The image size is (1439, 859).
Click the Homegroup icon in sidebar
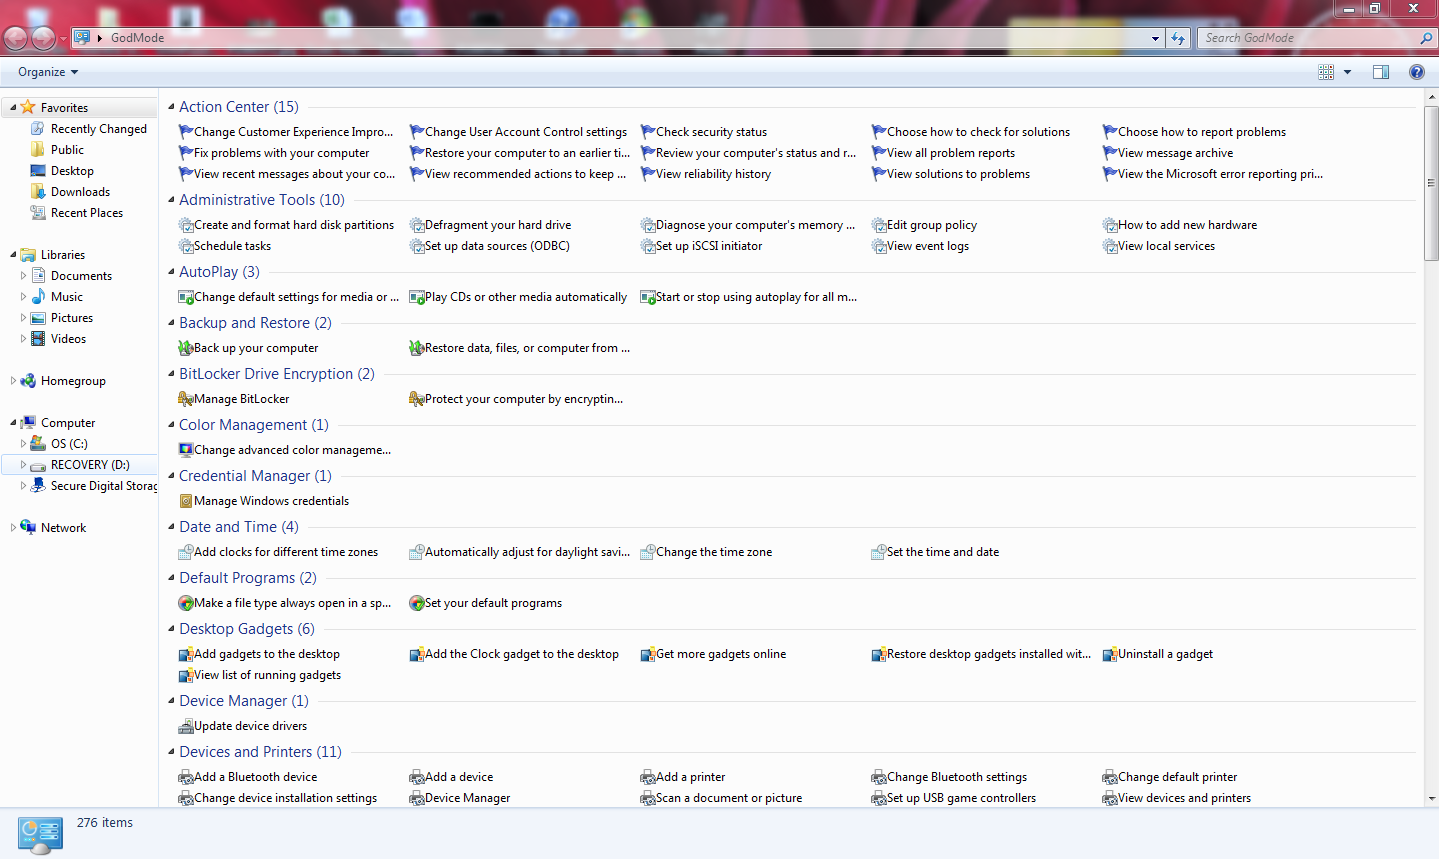coord(28,381)
